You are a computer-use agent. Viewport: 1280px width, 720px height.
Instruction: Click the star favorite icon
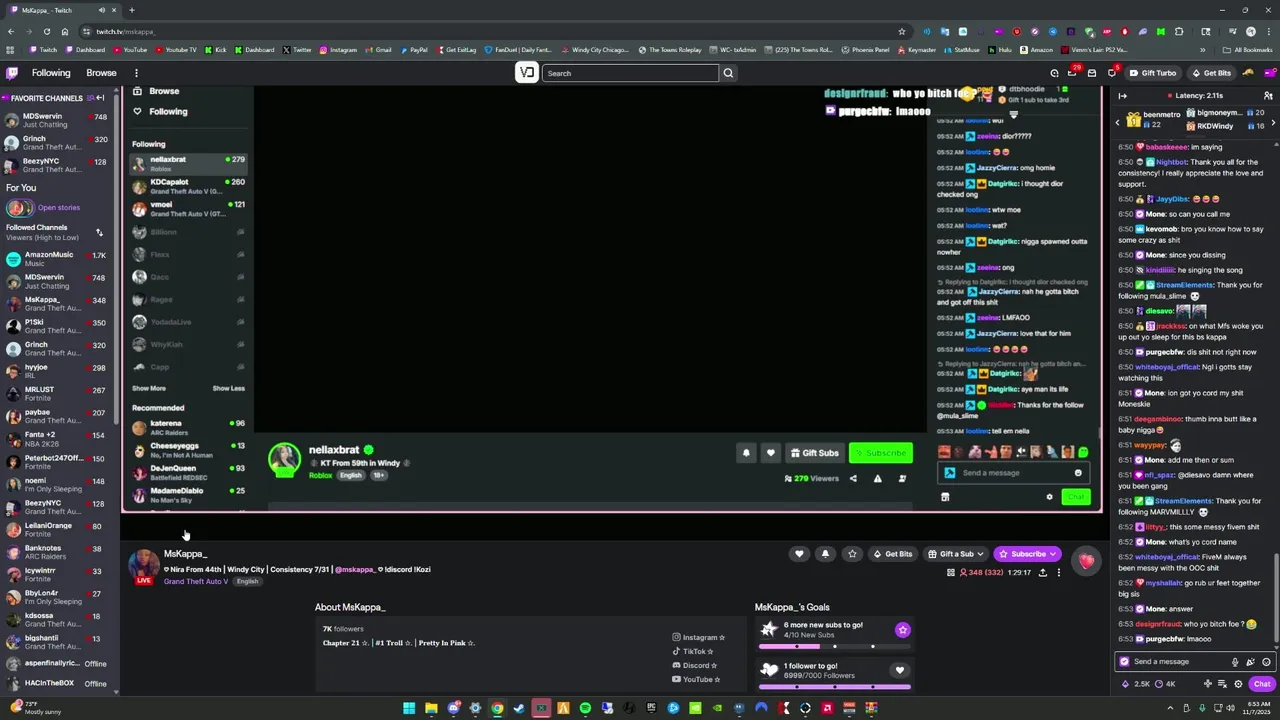tap(852, 554)
